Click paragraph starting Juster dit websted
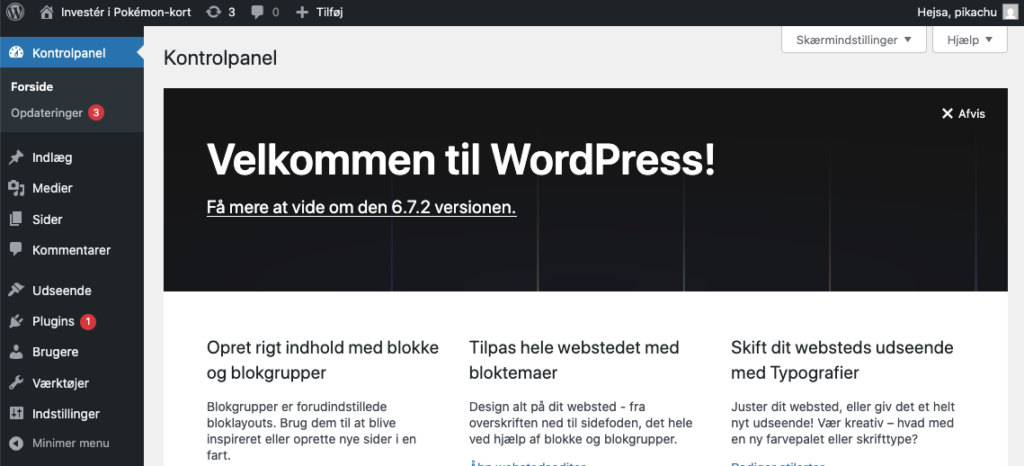The image size is (1024, 466). tap(845, 423)
